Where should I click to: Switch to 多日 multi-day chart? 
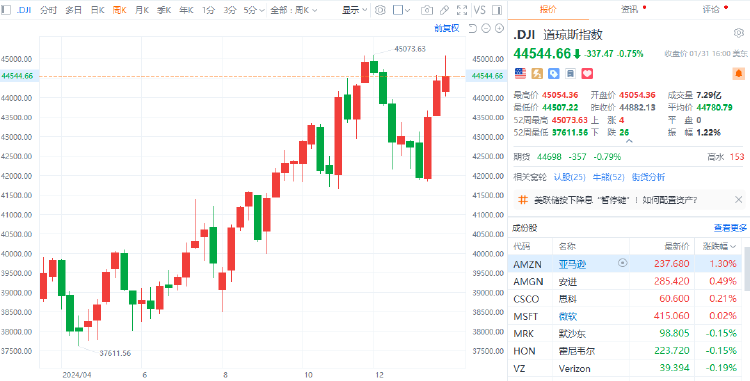(x=74, y=10)
